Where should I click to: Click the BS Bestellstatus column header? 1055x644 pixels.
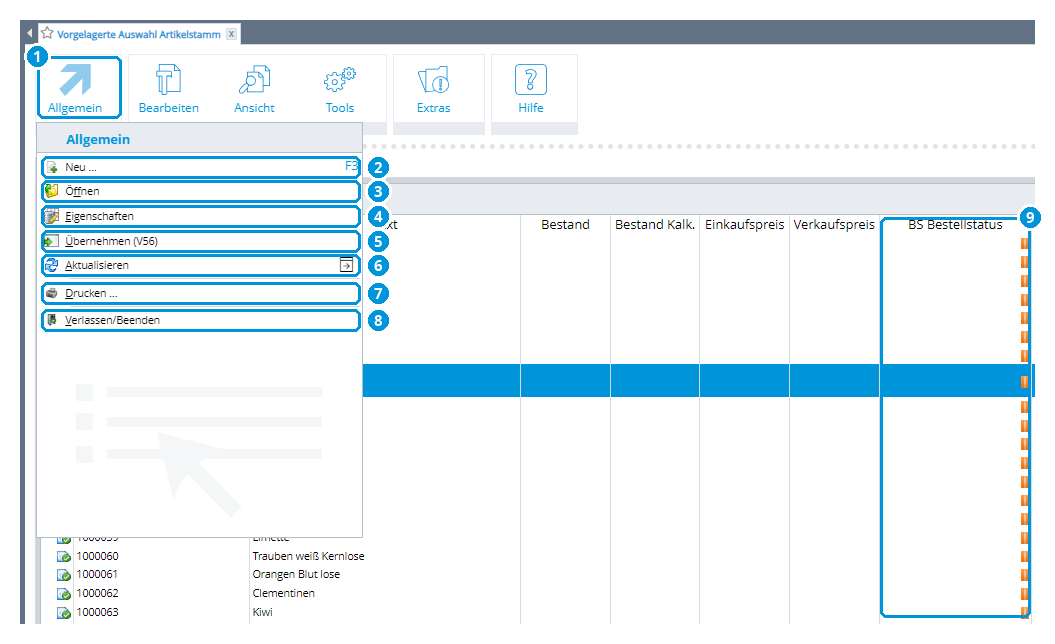(955, 225)
